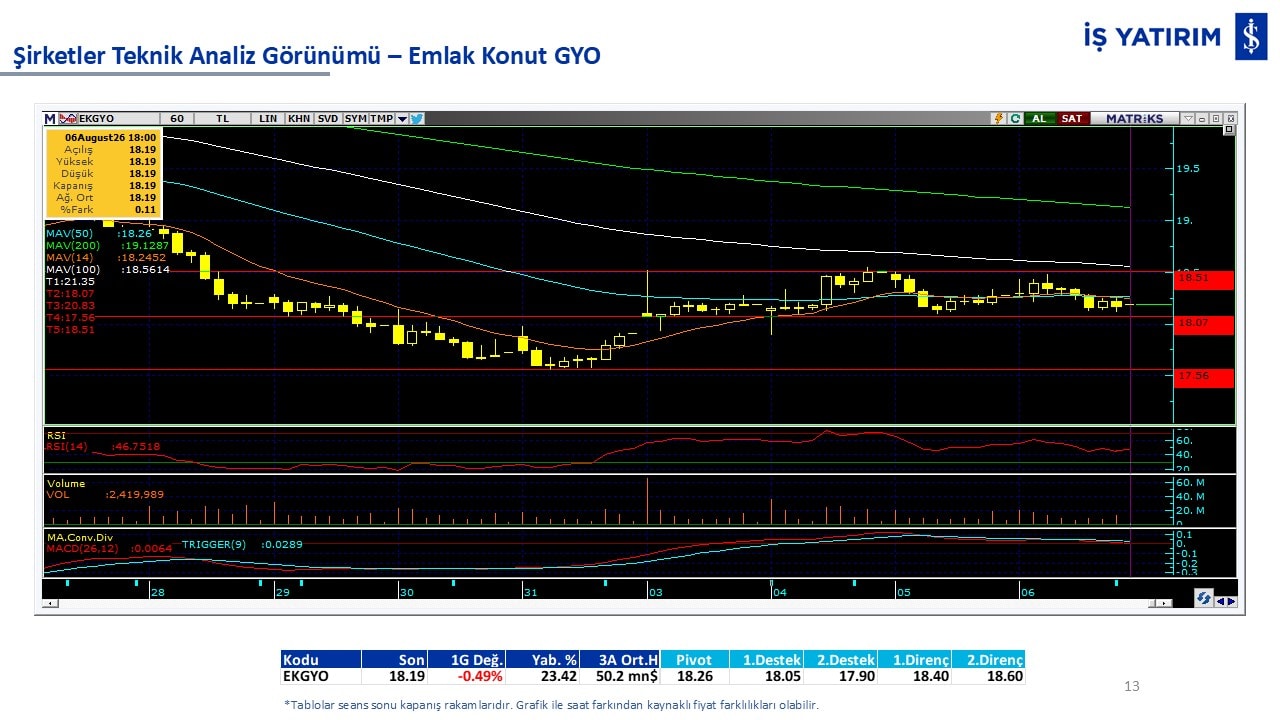Click the 31 date marker on timeline
Screen dimensions: 1280x720
(530, 592)
